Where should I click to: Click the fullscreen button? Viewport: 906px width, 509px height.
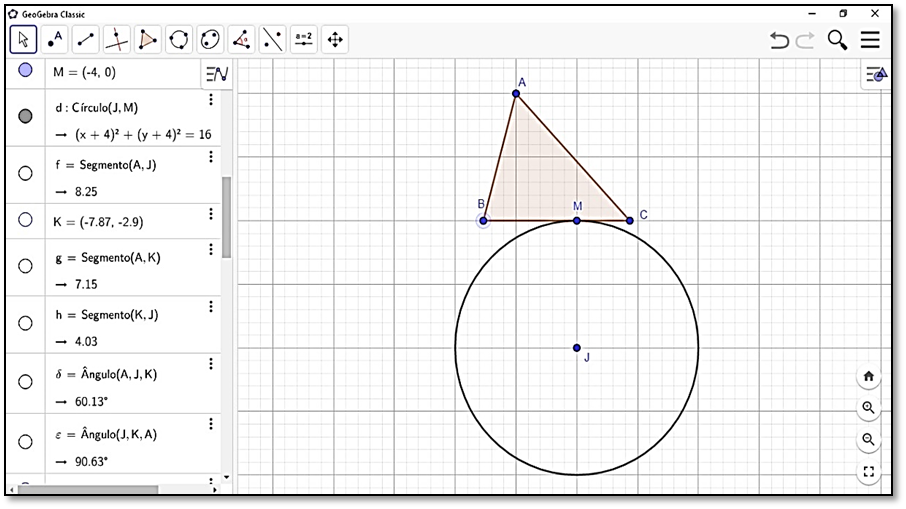coord(868,471)
